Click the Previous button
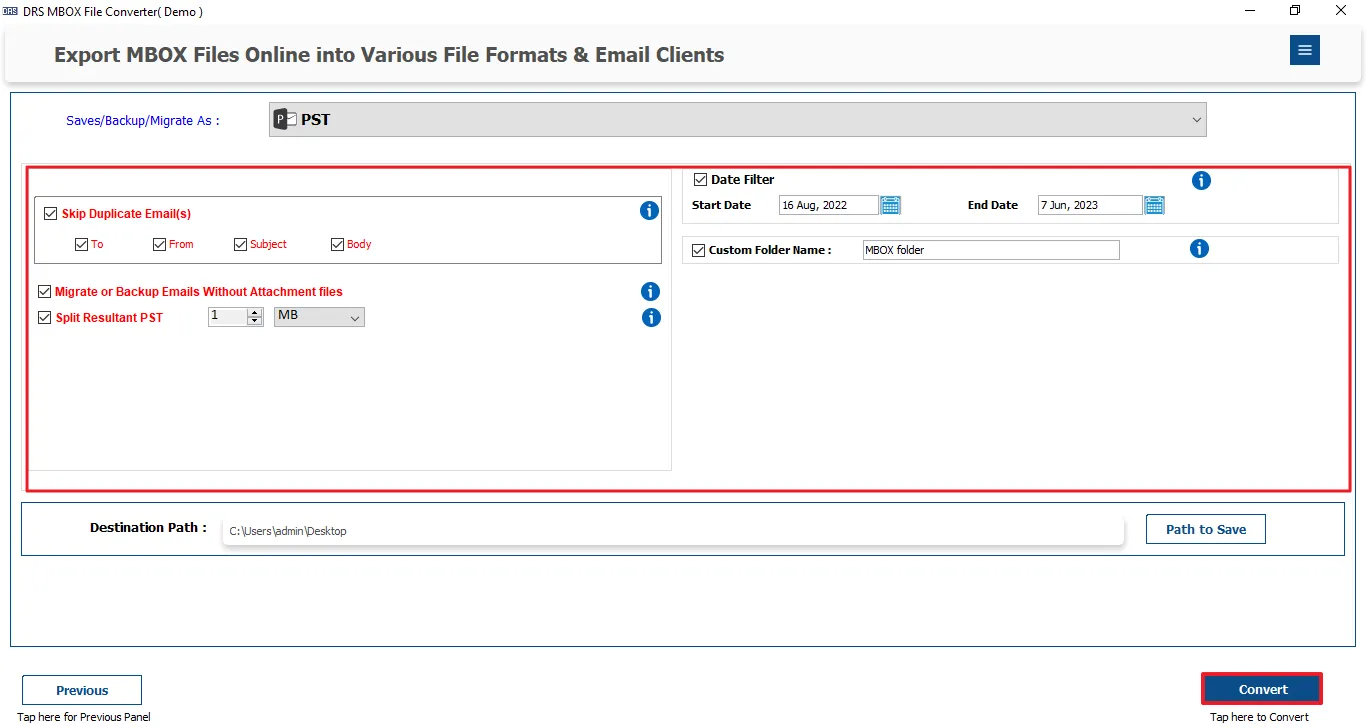The height and width of the screenshot is (728, 1366). tap(82, 690)
